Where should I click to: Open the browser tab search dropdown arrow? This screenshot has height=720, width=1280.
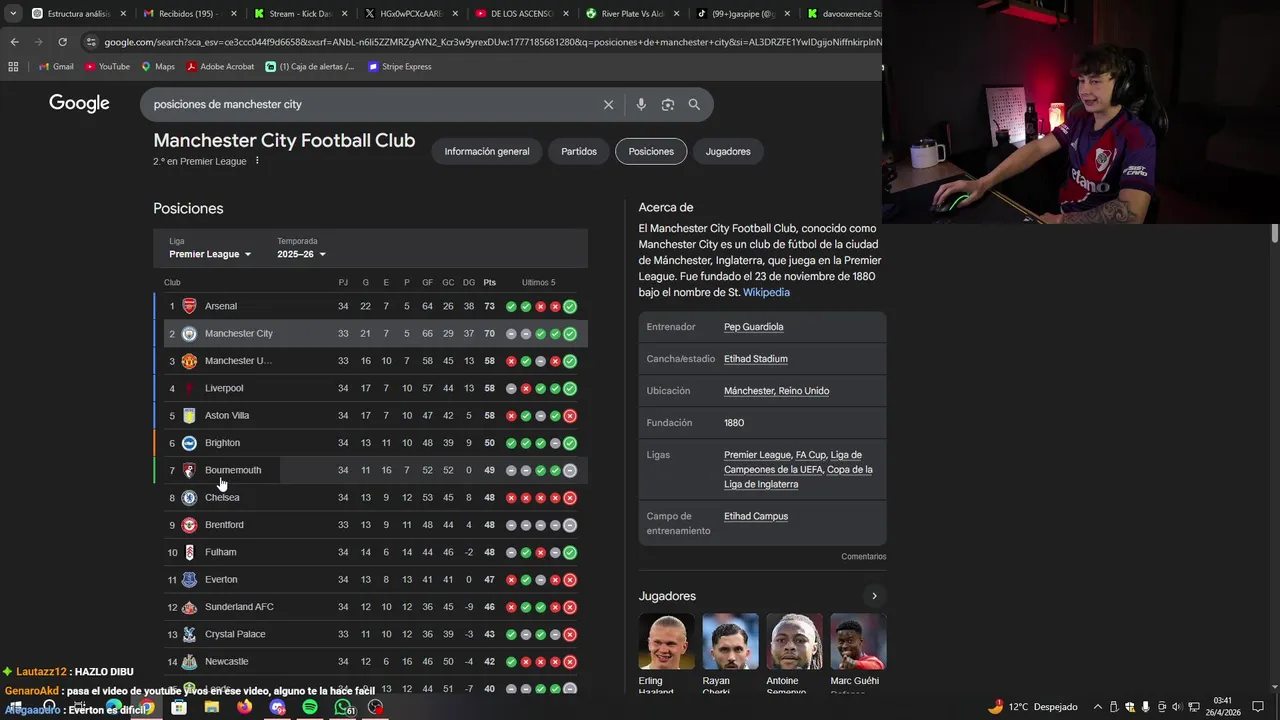13,14
